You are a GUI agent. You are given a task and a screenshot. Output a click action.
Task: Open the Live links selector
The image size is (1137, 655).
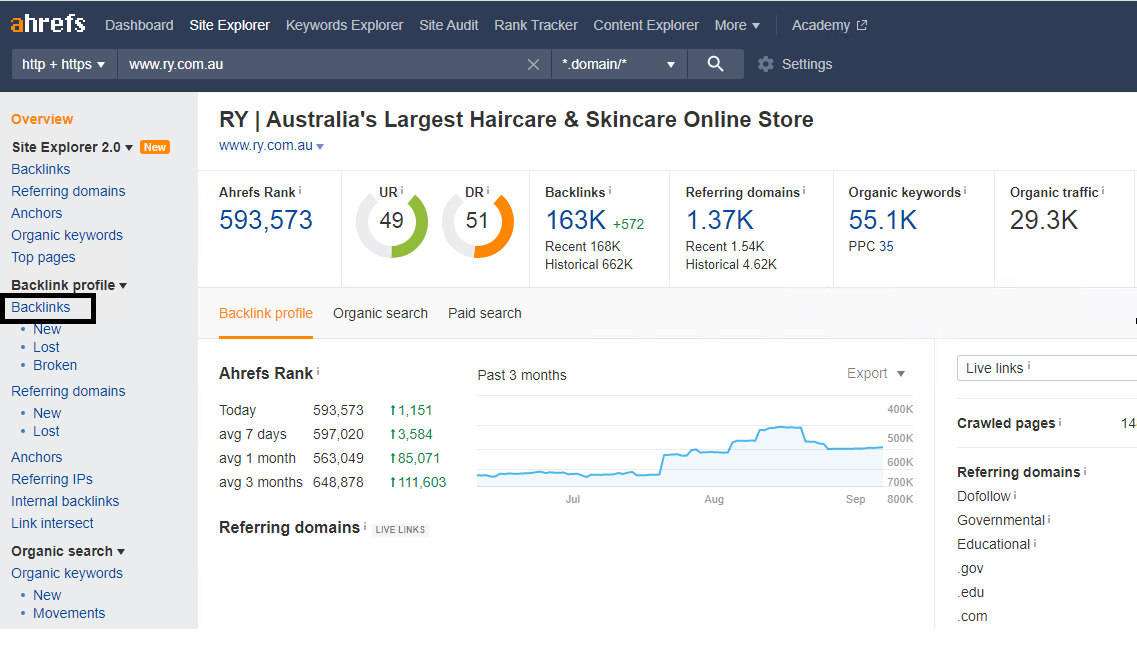[x=1046, y=368]
